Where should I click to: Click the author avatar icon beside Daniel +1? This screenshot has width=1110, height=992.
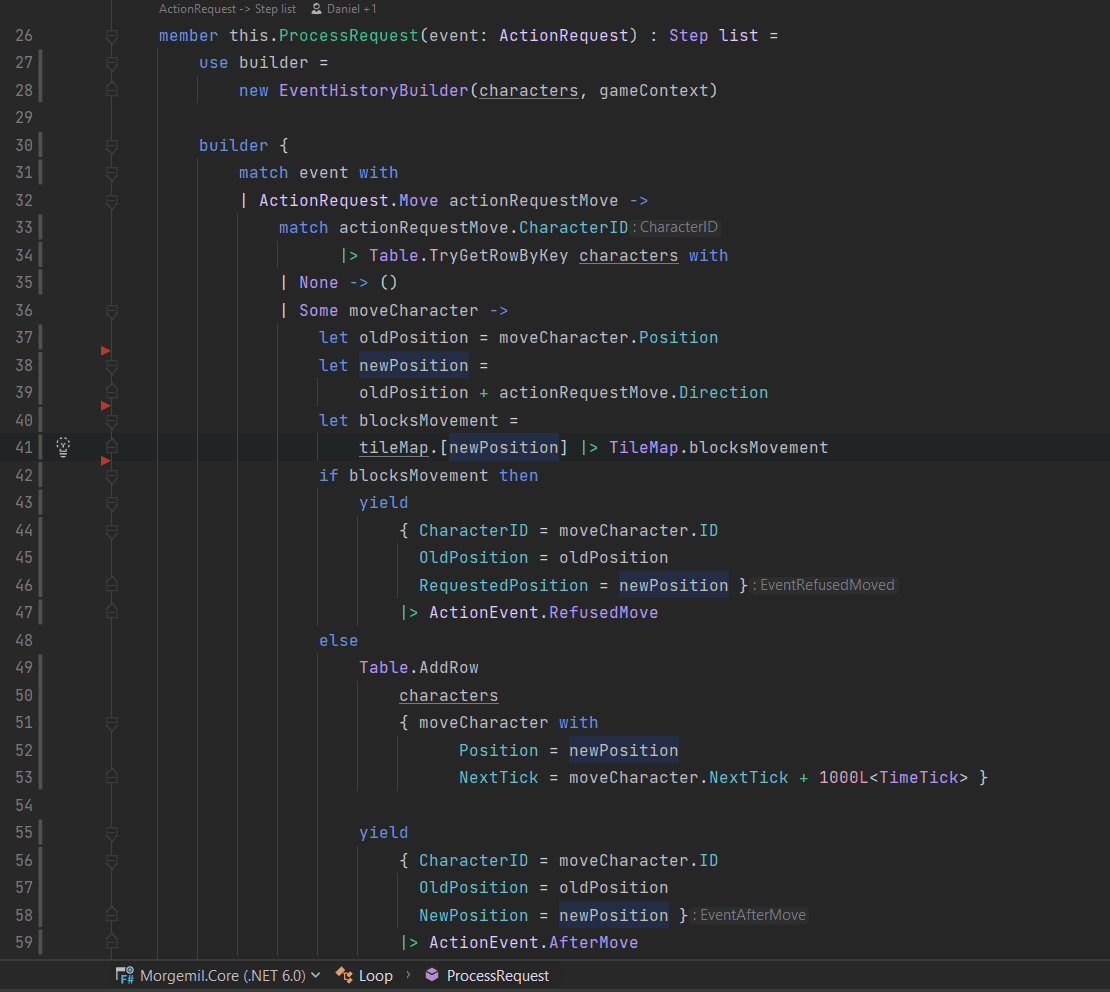tap(316, 9)
